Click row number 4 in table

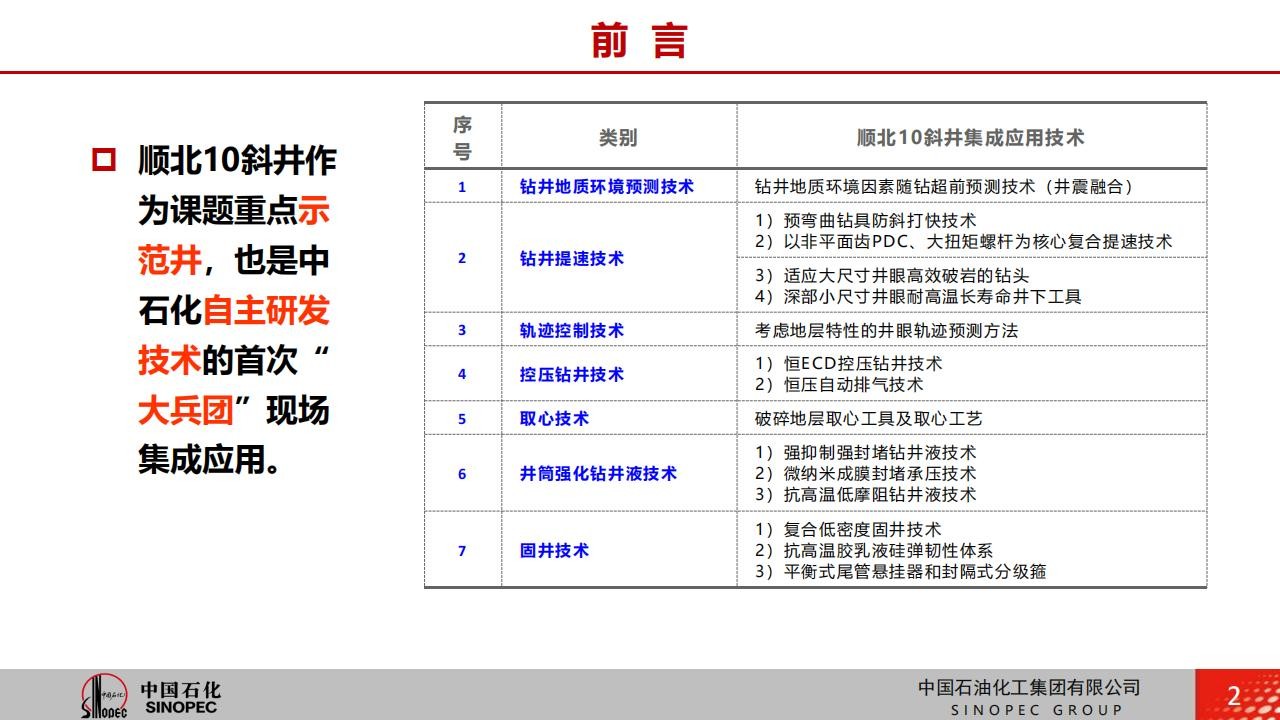point(462,374)
